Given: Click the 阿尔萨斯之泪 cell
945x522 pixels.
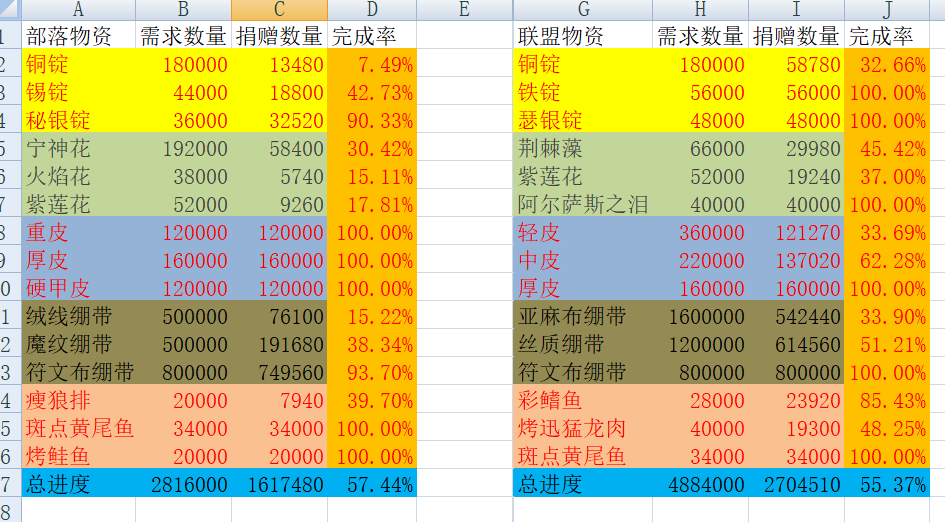Looking at the screenshot, I should (583, 205).
